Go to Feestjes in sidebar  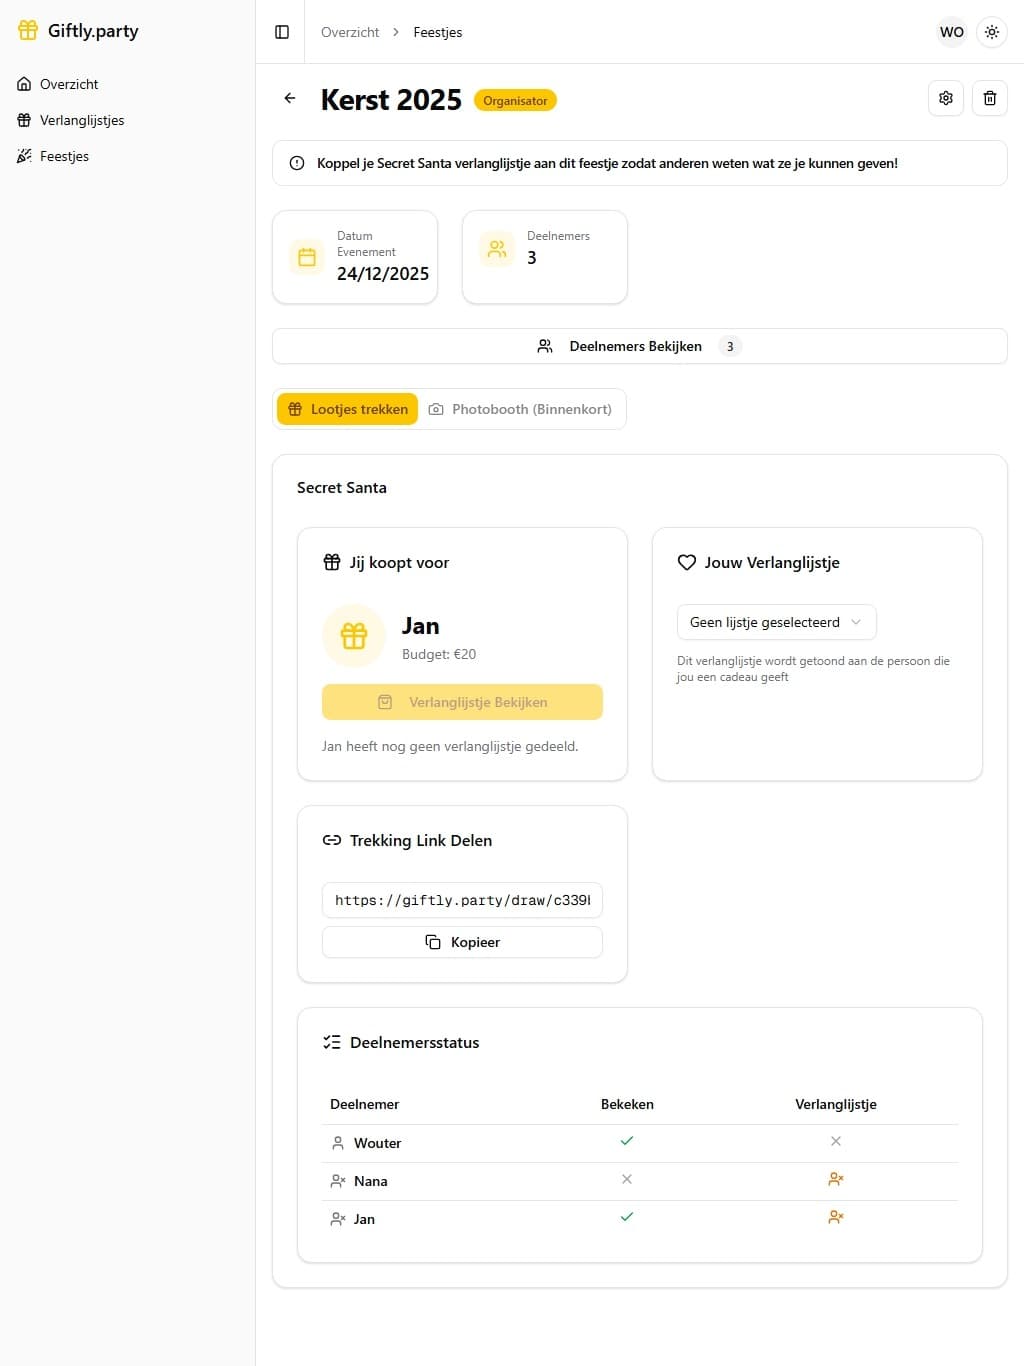pos(64,156)
